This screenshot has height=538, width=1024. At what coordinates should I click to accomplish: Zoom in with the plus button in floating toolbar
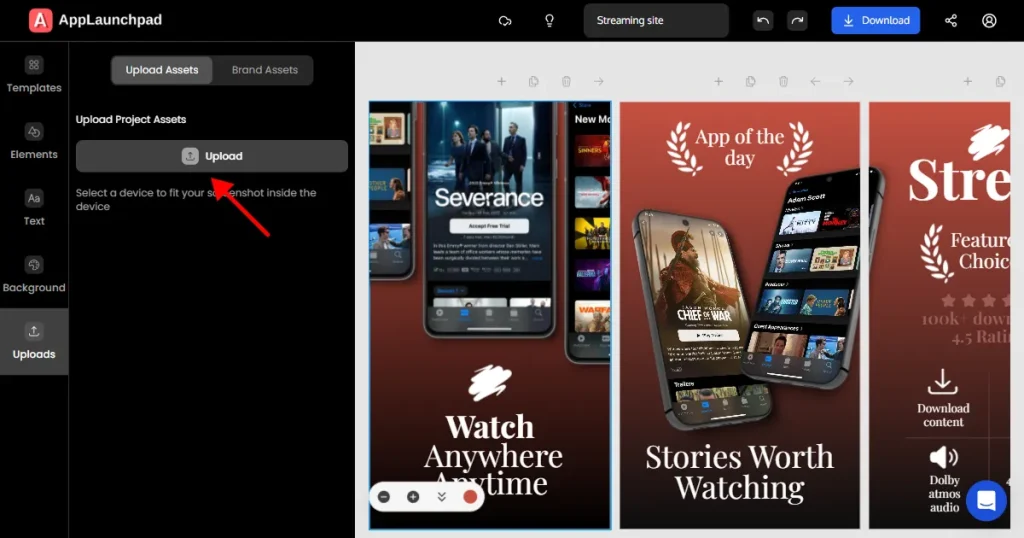413,497
